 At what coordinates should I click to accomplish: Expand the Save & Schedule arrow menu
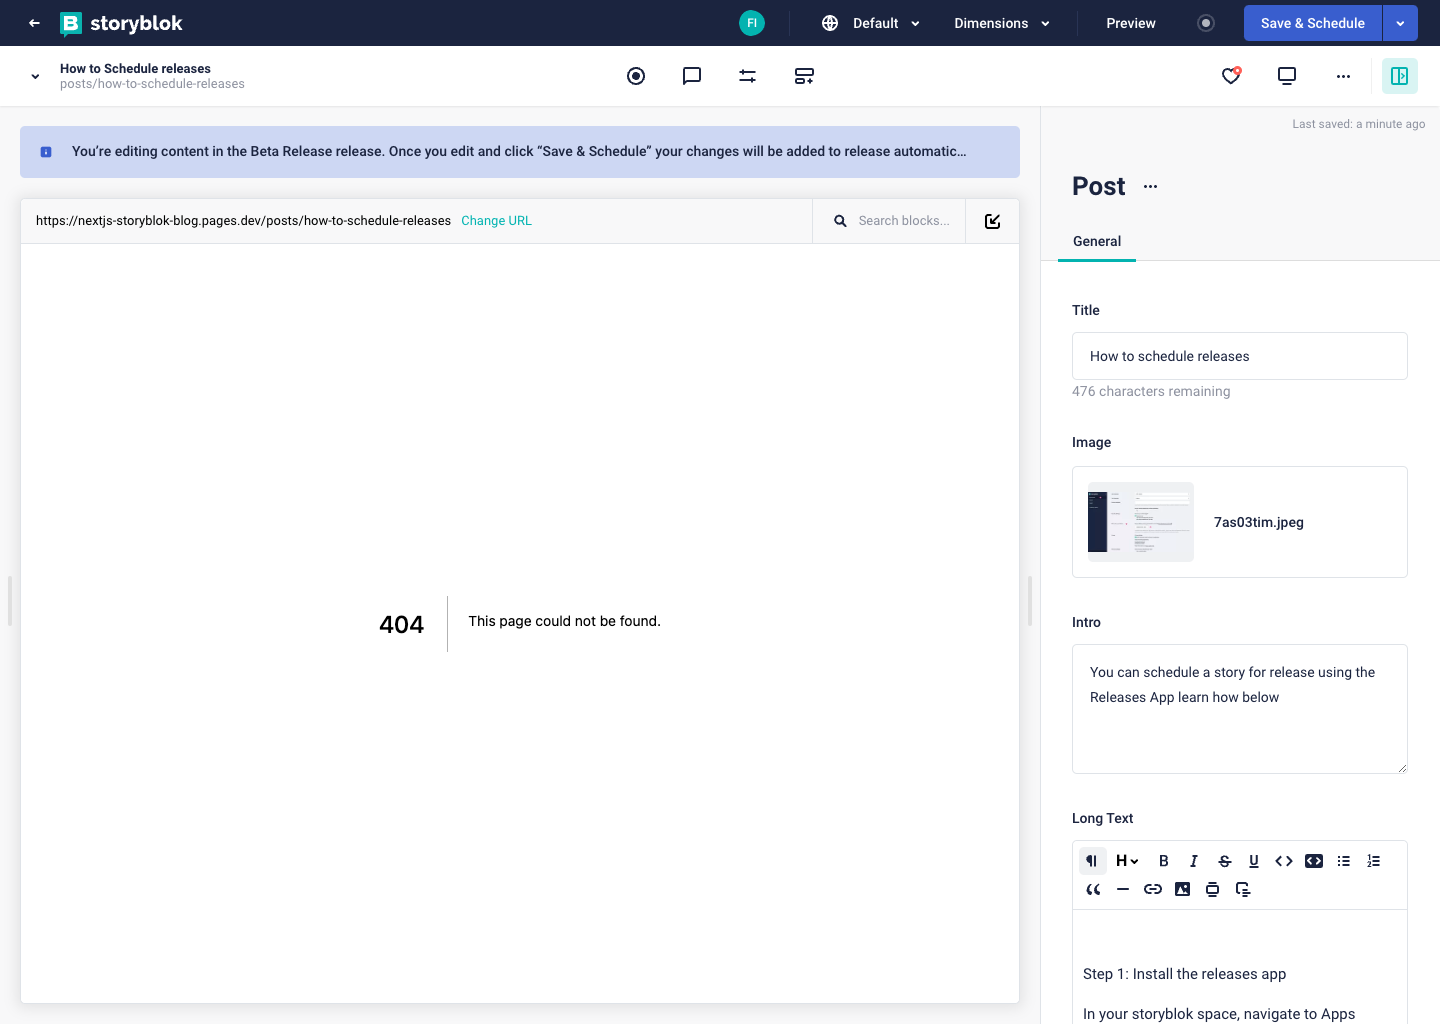point(1400,23)
